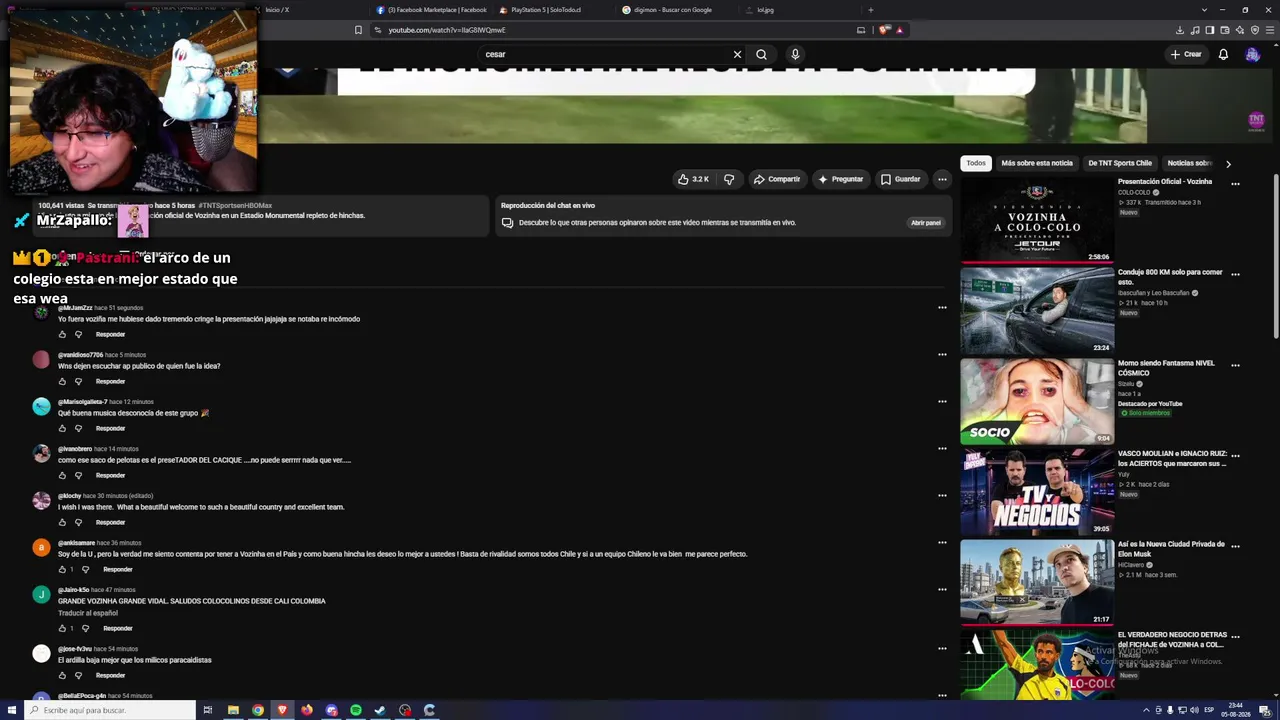Show the browser sidebar panel
Viewport: 1280px width, 720px height.
(1209, 30)
